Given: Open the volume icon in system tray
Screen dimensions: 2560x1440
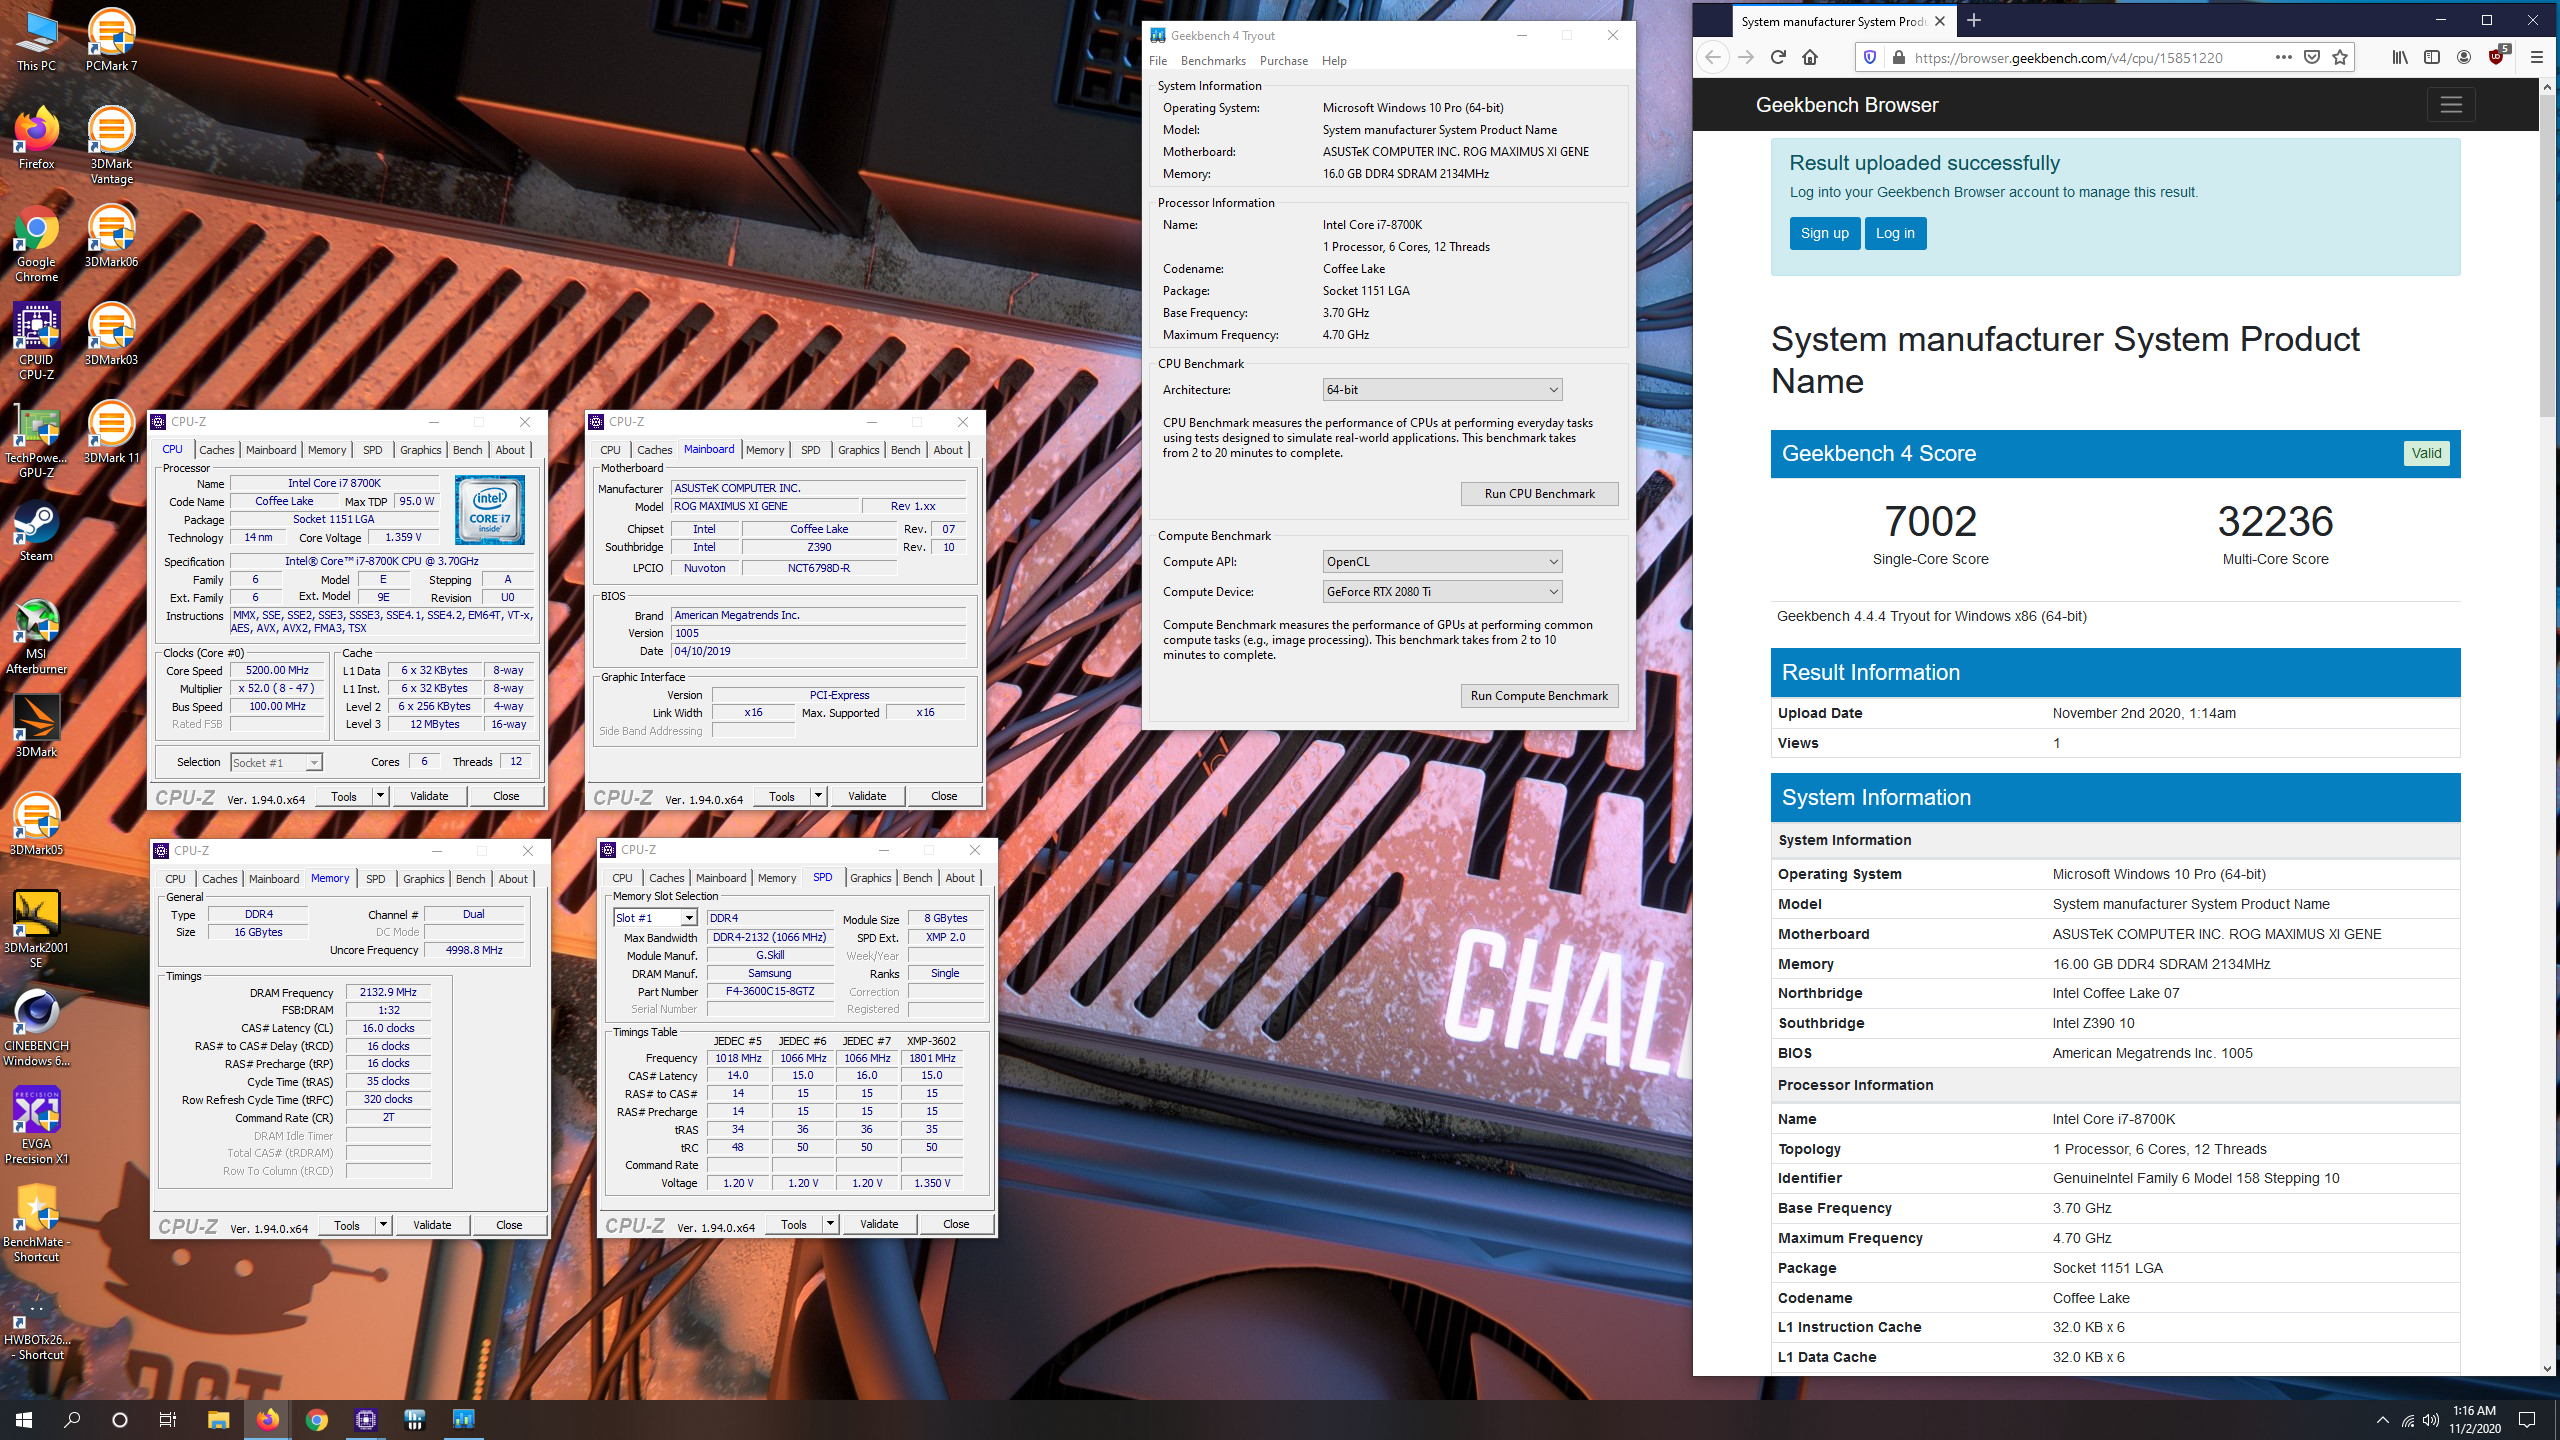Looking at the screenshot, I should pos(2431,1420).
